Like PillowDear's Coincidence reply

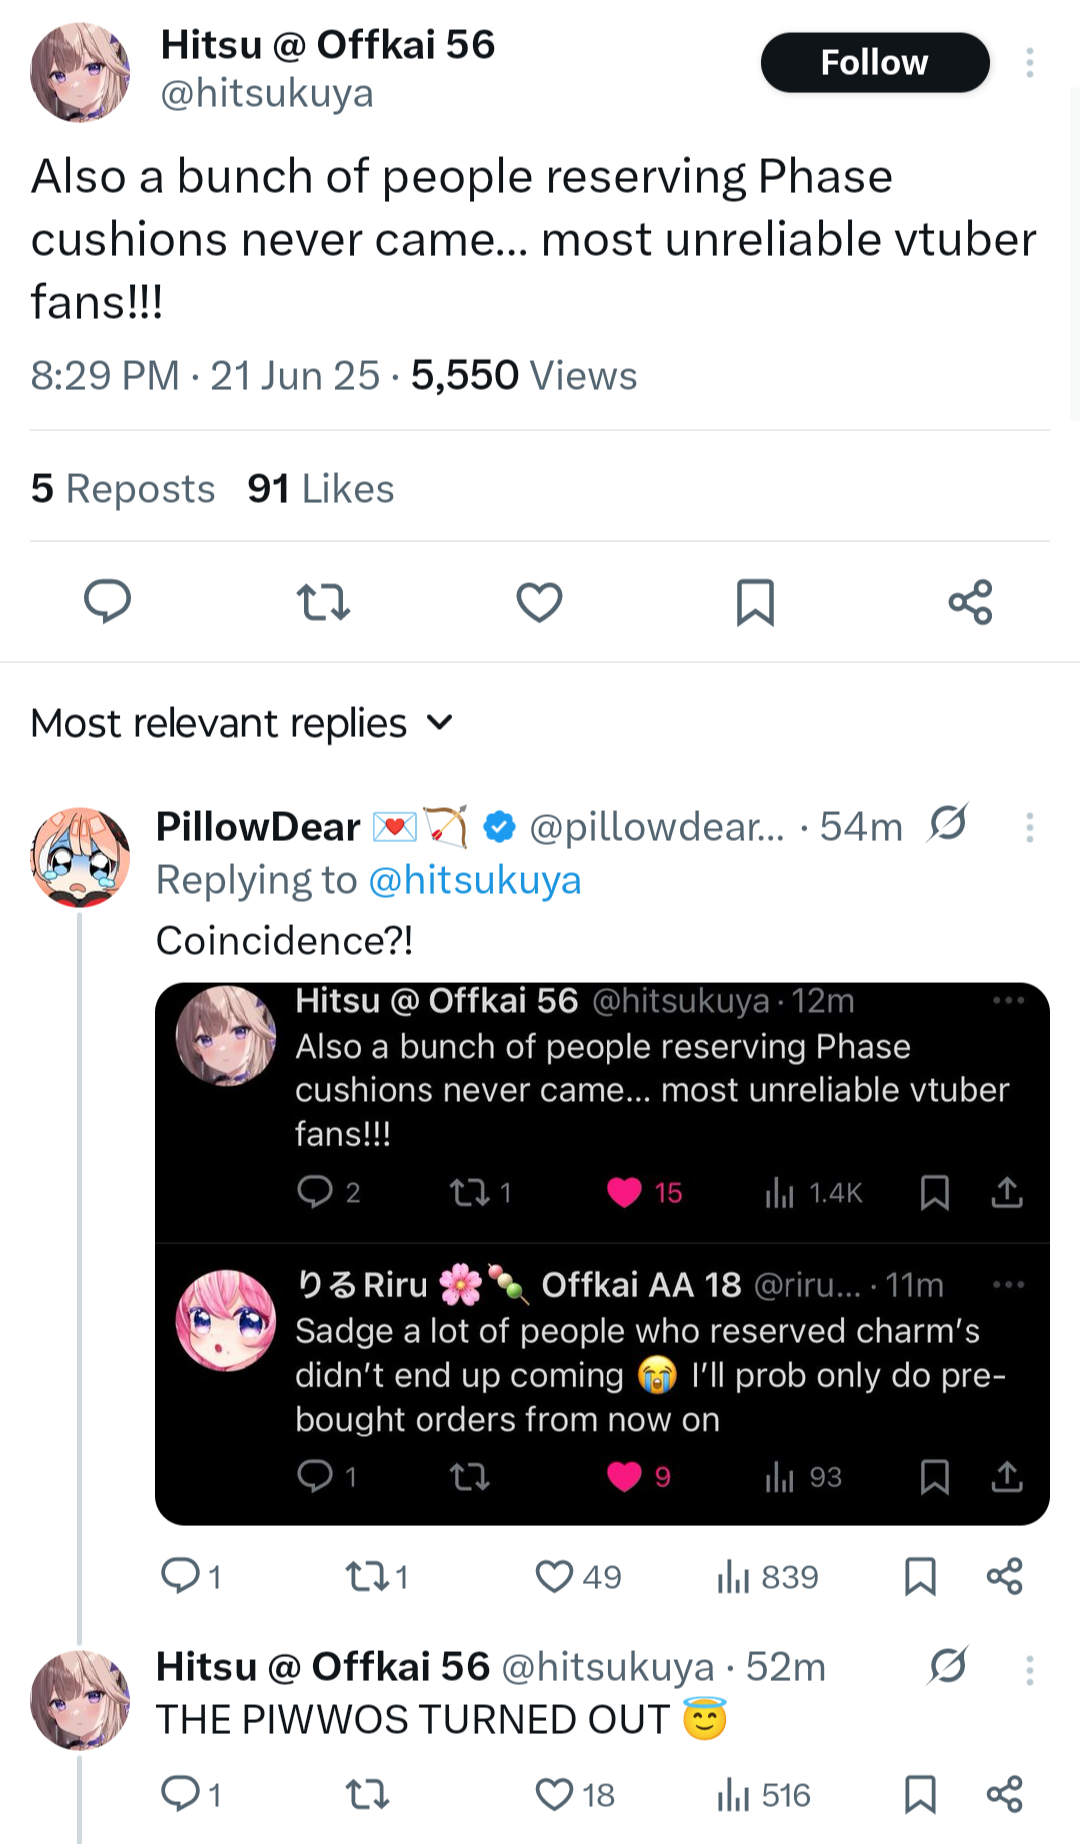577,1577
